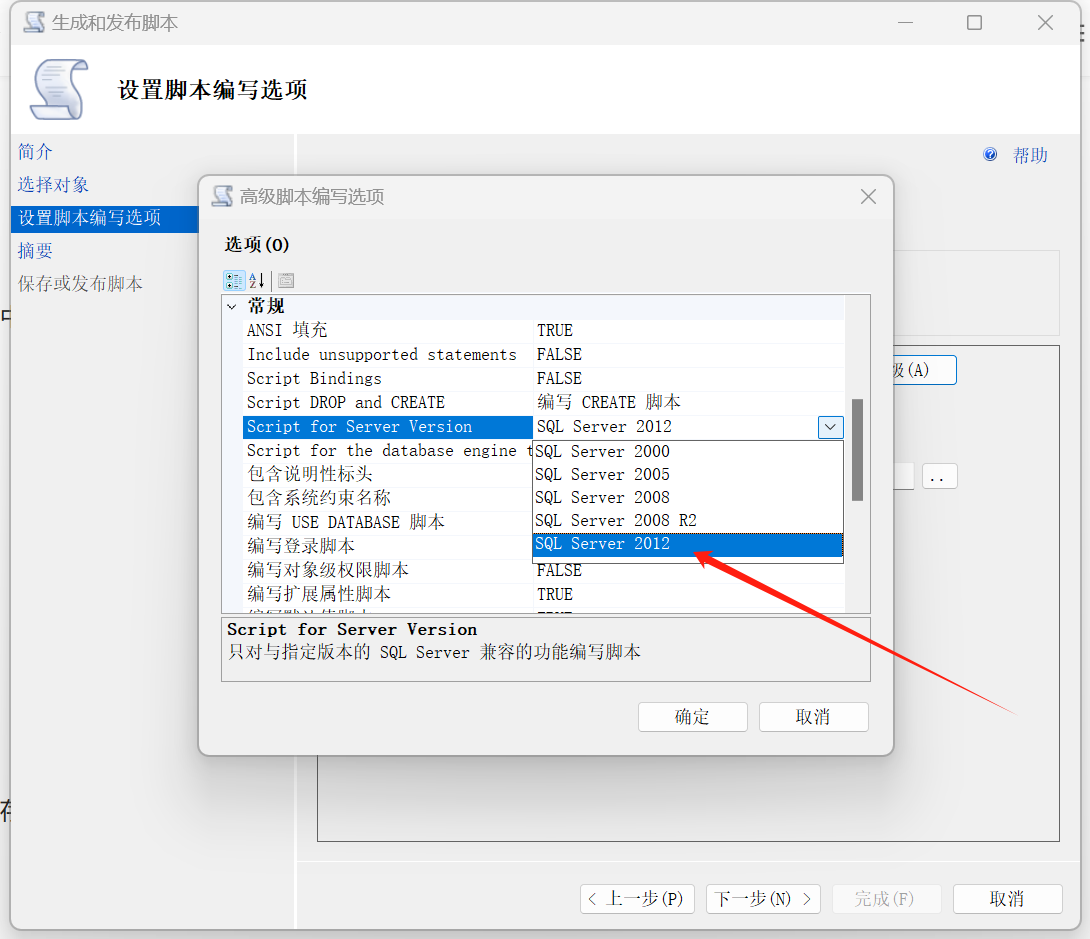Select SQL Server 2008 from the list
This screenshot has width=1090, height=939.
(688, 498)
